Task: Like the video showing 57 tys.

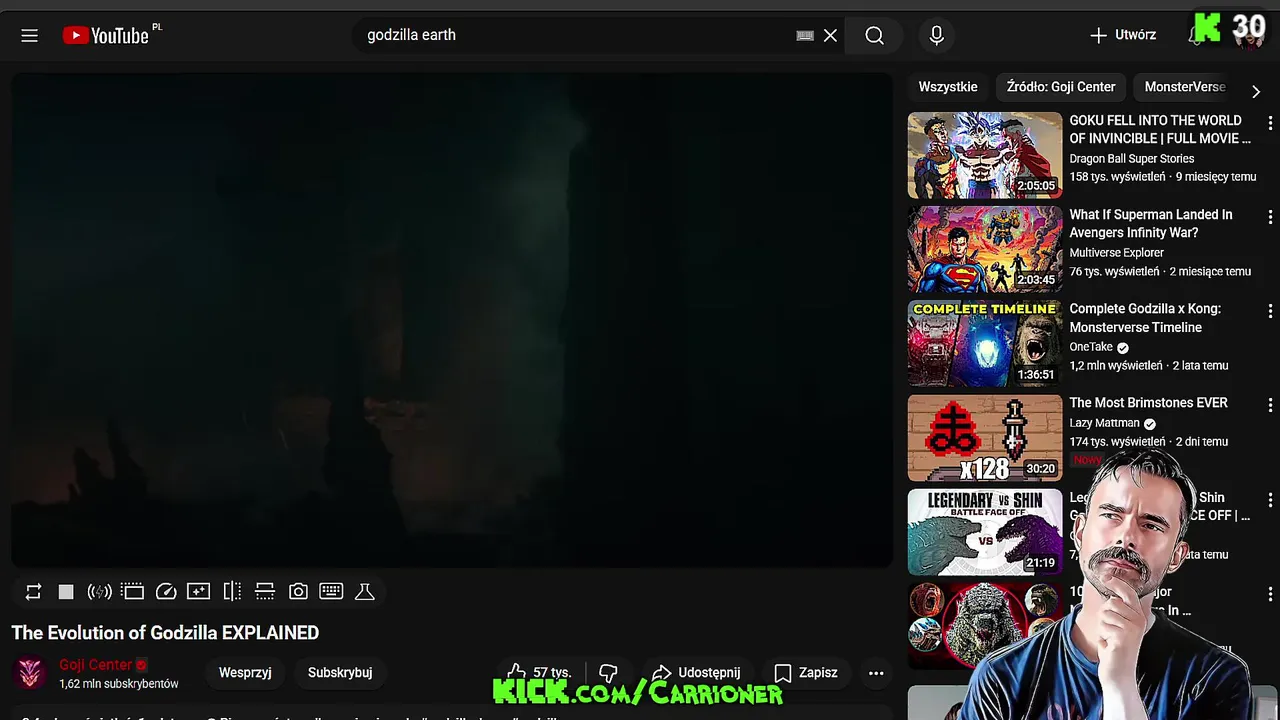Action: coord(538,673)
